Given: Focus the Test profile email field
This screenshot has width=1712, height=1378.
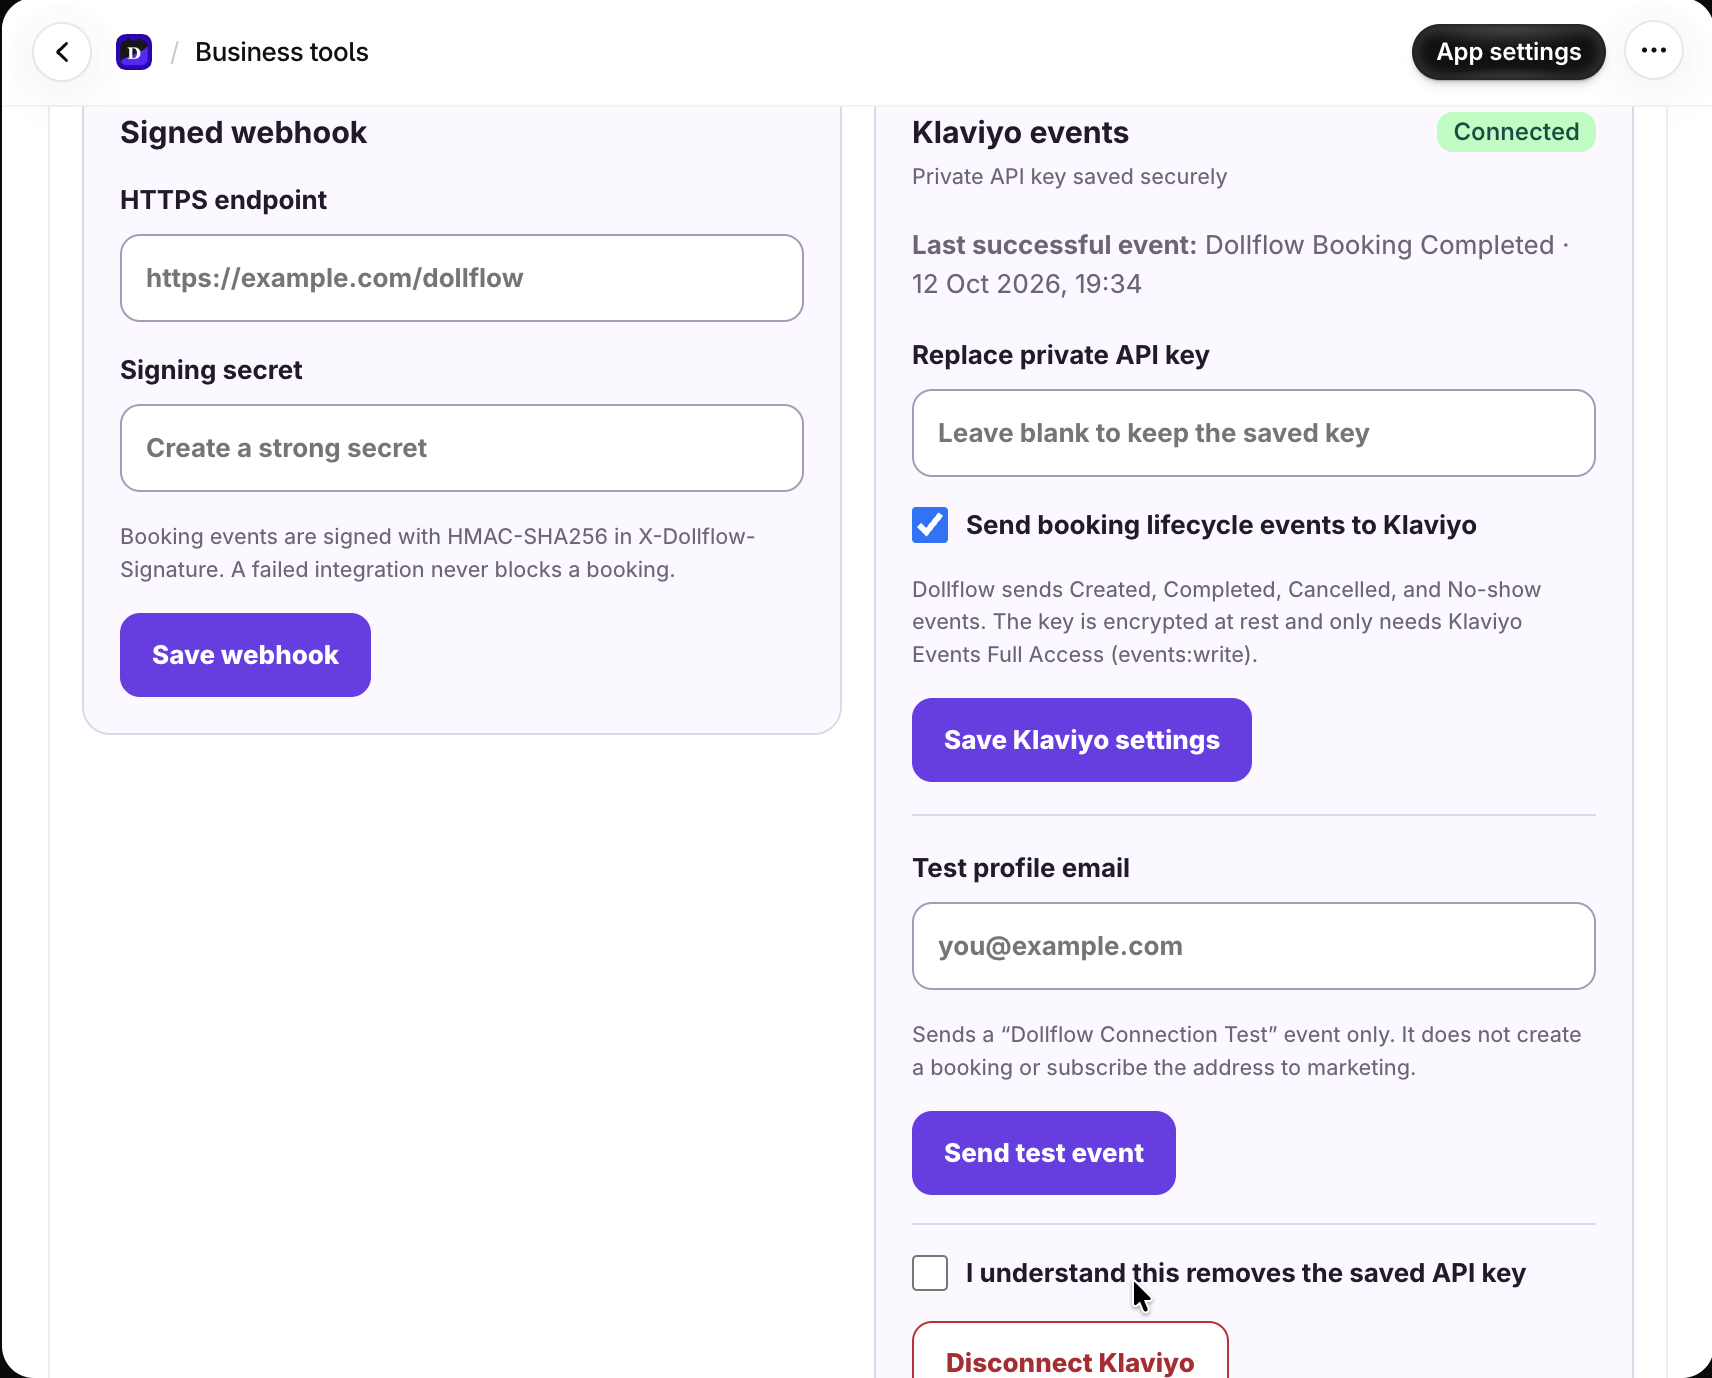Looking at the screenshot, I should [x=1253, y=946].
